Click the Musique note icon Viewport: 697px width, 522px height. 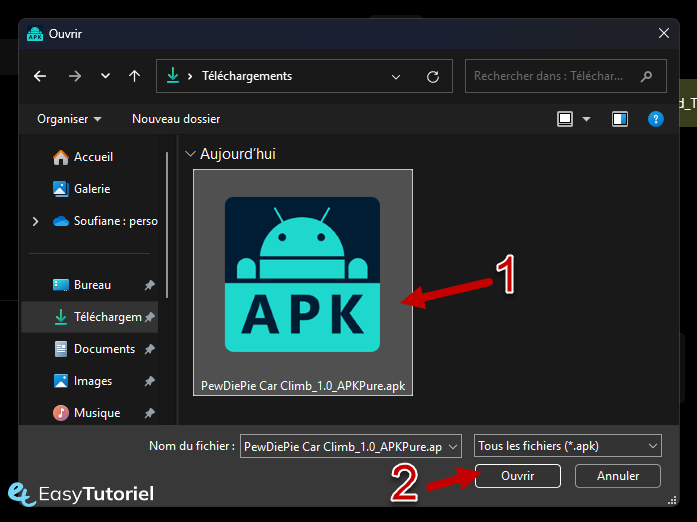pyautogui.click(x=61, y=413)
